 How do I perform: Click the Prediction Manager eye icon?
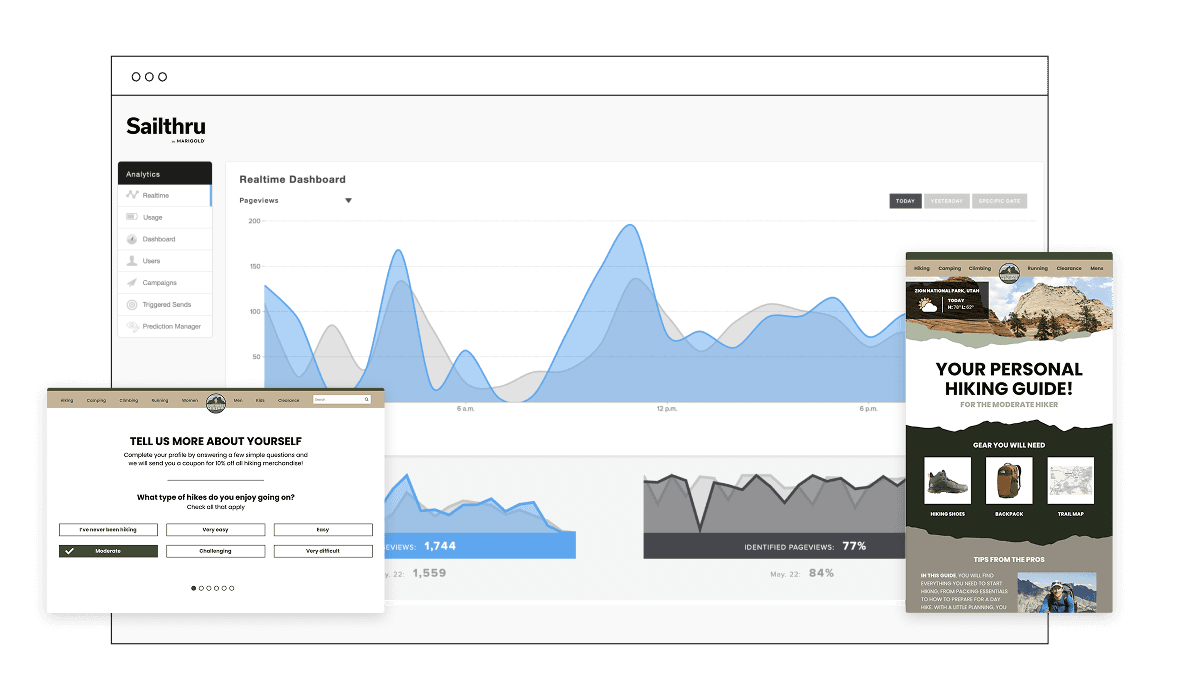coord(132,327)
